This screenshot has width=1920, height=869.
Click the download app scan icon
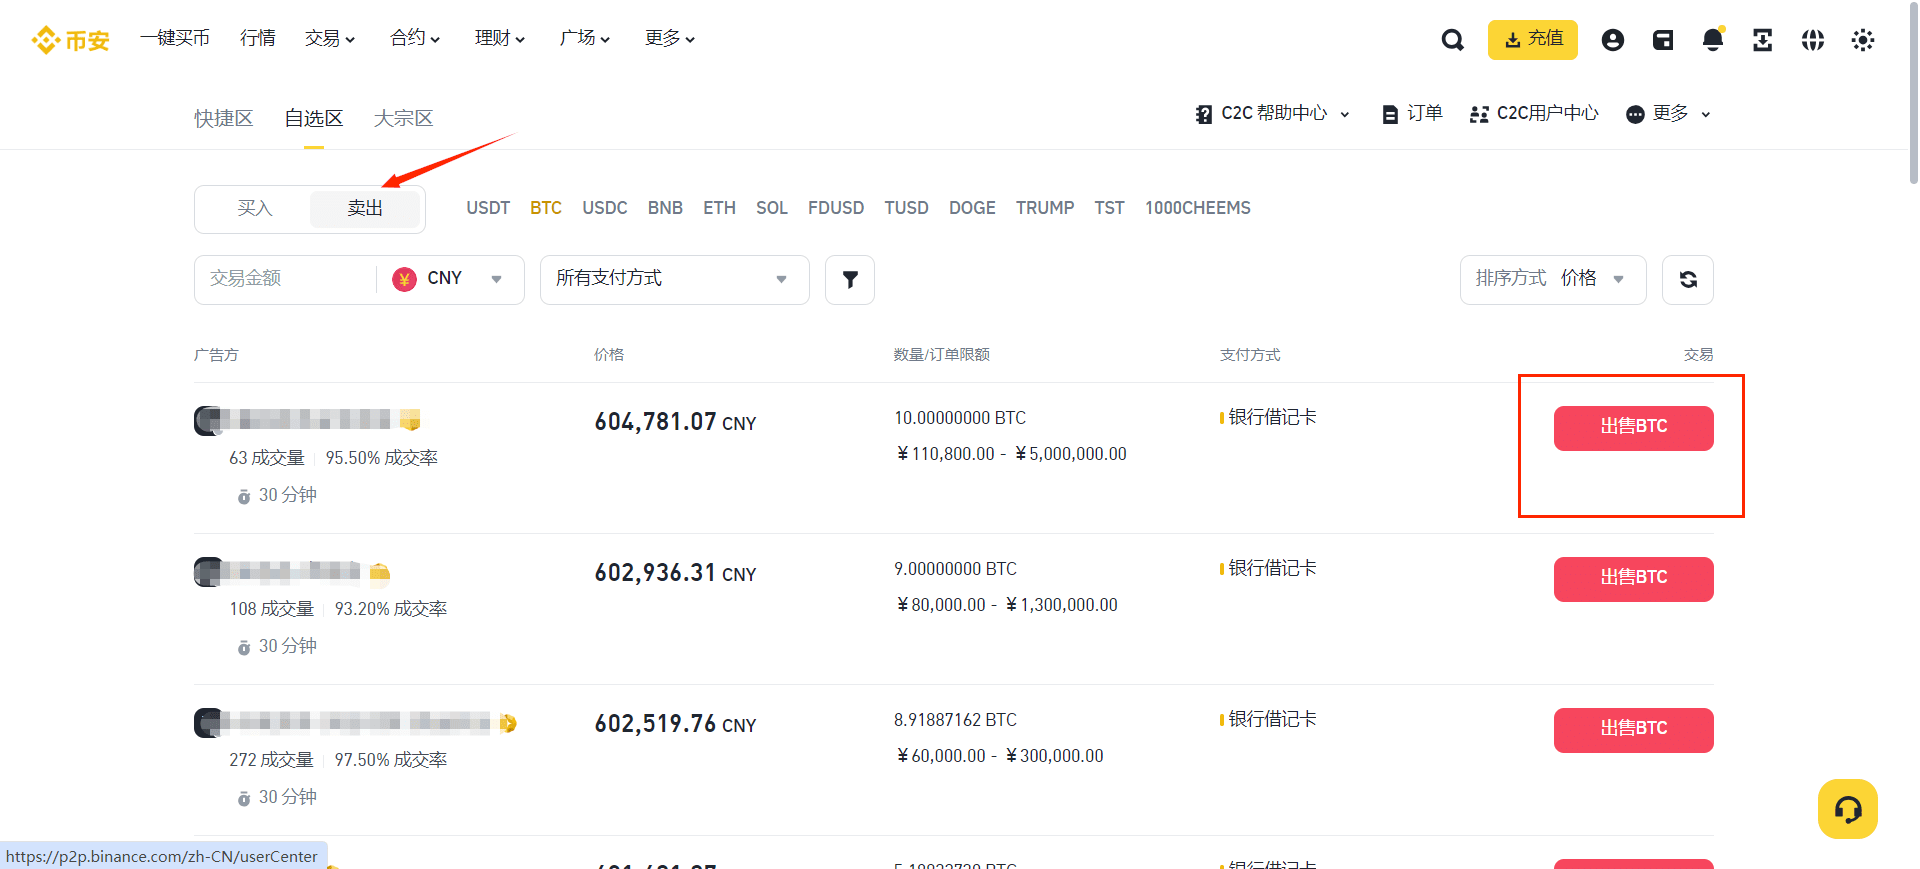pos(1763,40)
